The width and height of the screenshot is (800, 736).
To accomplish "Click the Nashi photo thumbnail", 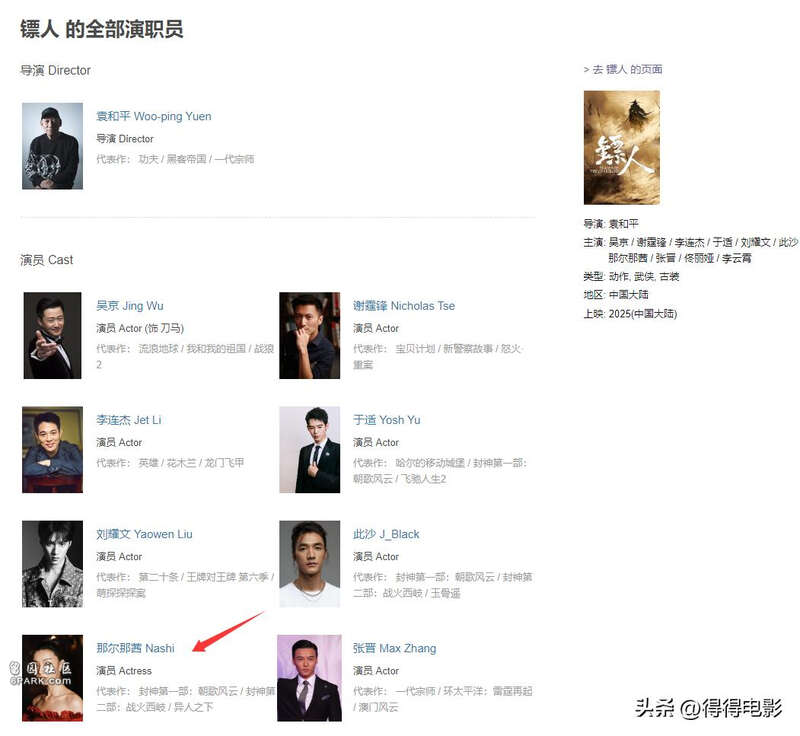I will (53, 678).
